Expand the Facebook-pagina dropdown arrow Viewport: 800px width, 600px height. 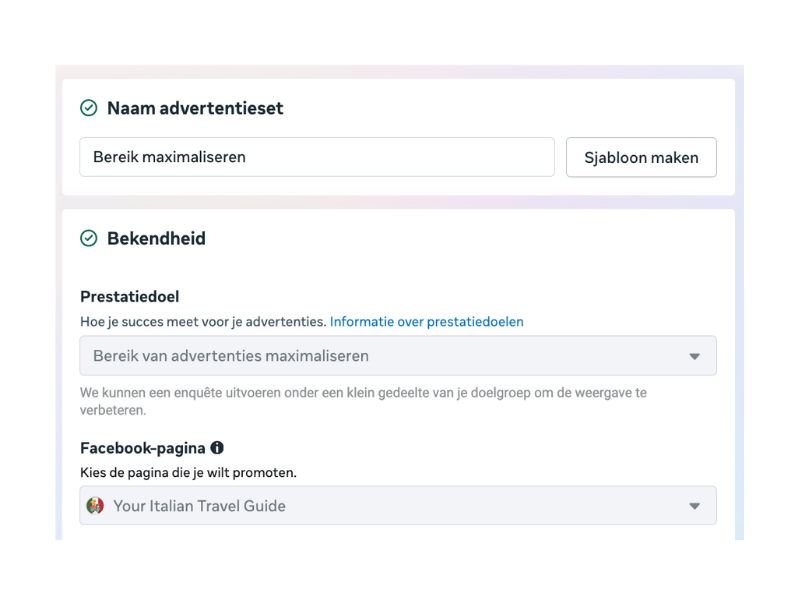click(x=695, y=506)
